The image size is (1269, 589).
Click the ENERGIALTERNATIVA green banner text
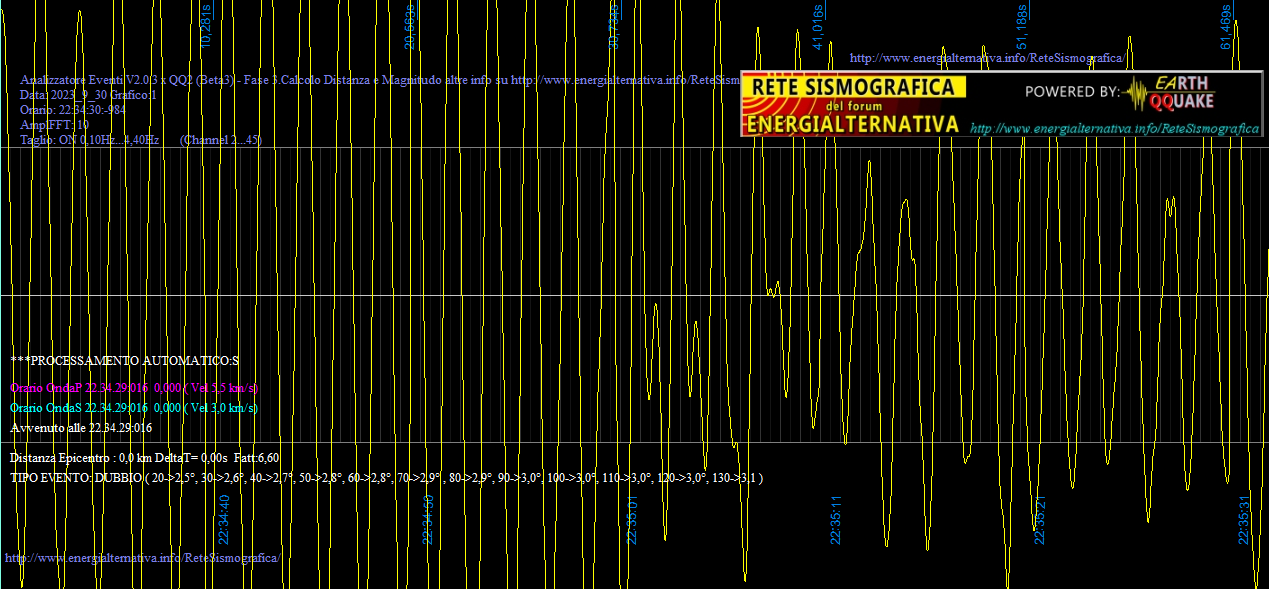coord(853,124)
